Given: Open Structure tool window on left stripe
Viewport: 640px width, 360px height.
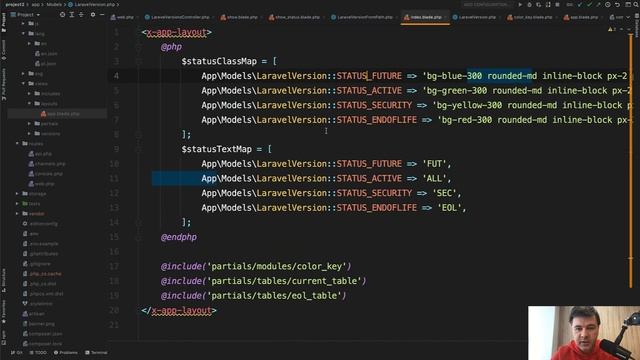Looking at the screenshot, I should [x=4, y=280].
